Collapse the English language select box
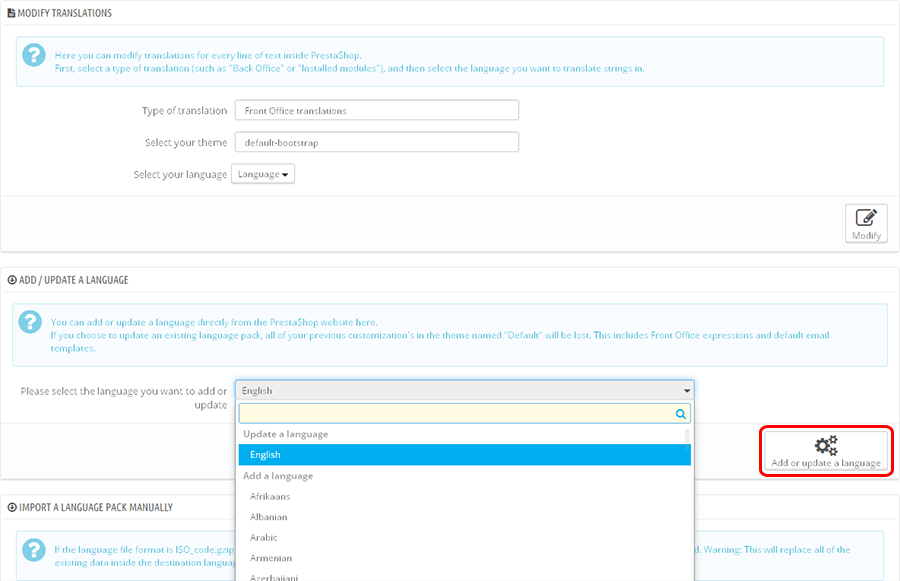This screenshot has height=581, width=900. (x=464, y=390)
